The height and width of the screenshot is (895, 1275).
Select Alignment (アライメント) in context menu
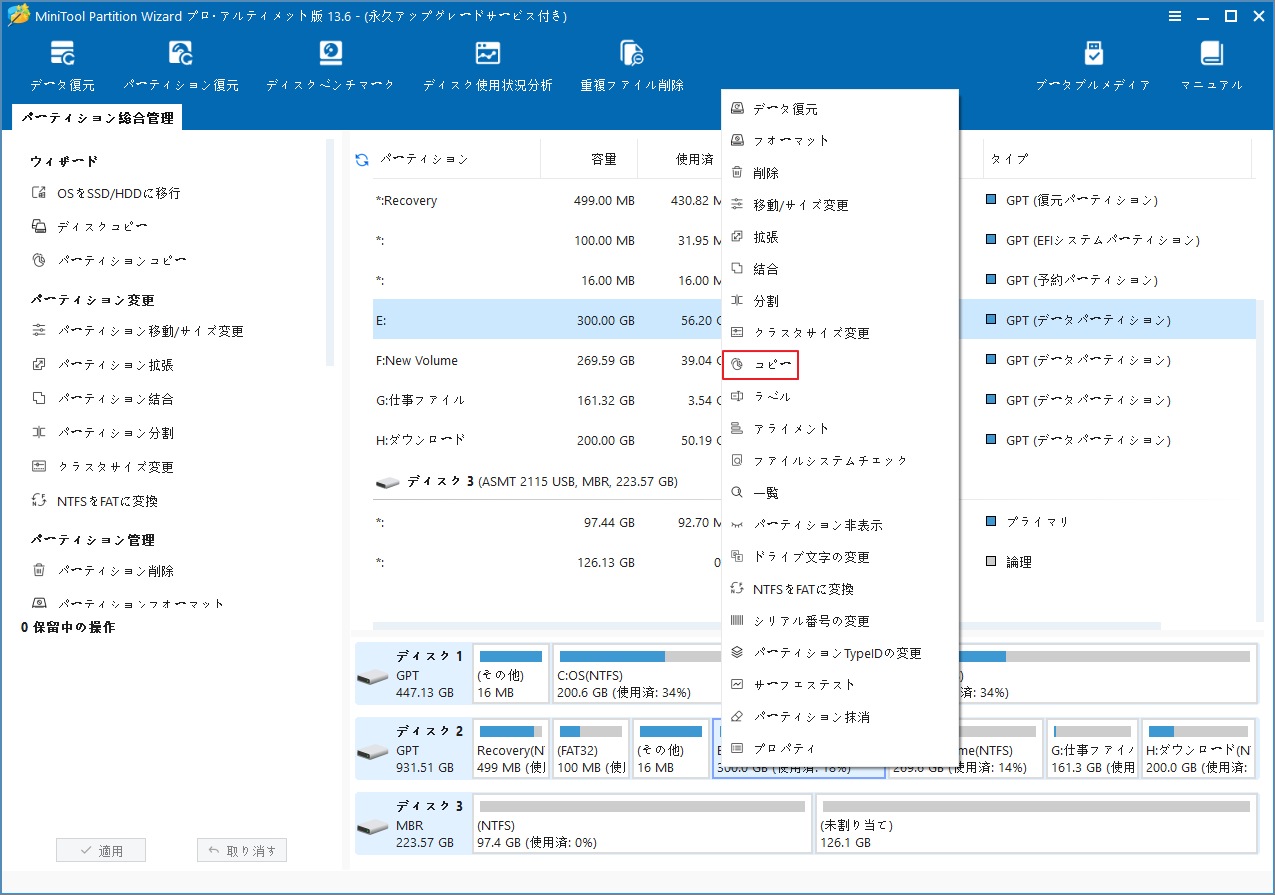(x=840, y=429)
